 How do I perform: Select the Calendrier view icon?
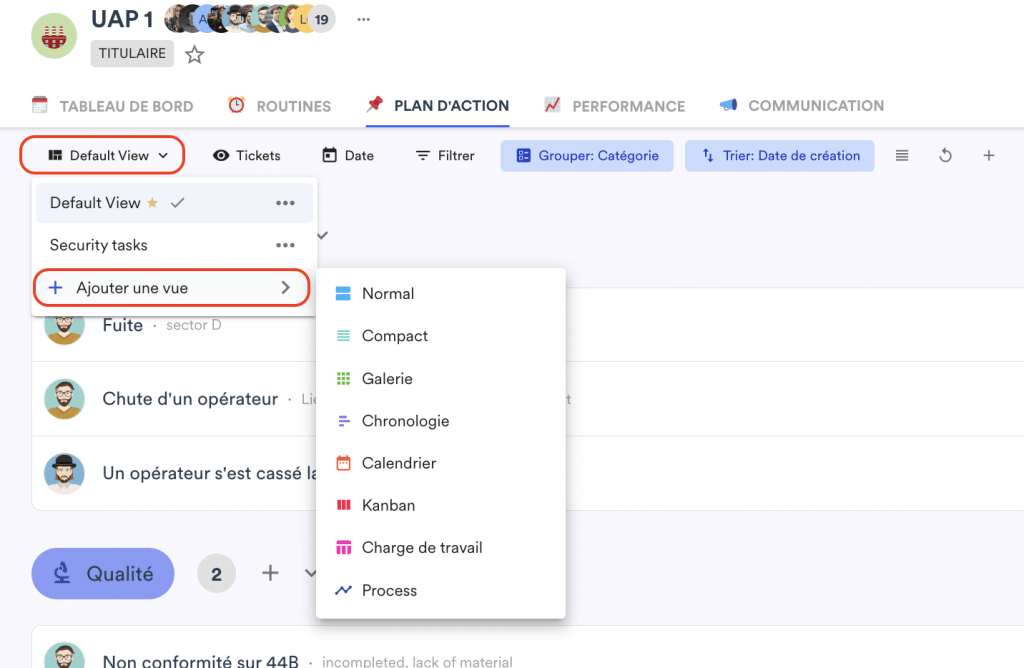[345, 463]
